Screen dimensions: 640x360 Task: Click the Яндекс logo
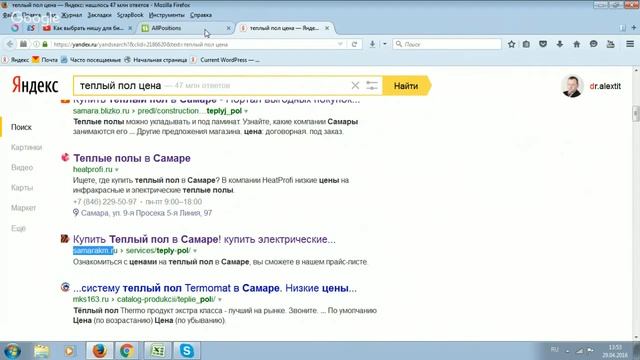(x=35, y=85)
